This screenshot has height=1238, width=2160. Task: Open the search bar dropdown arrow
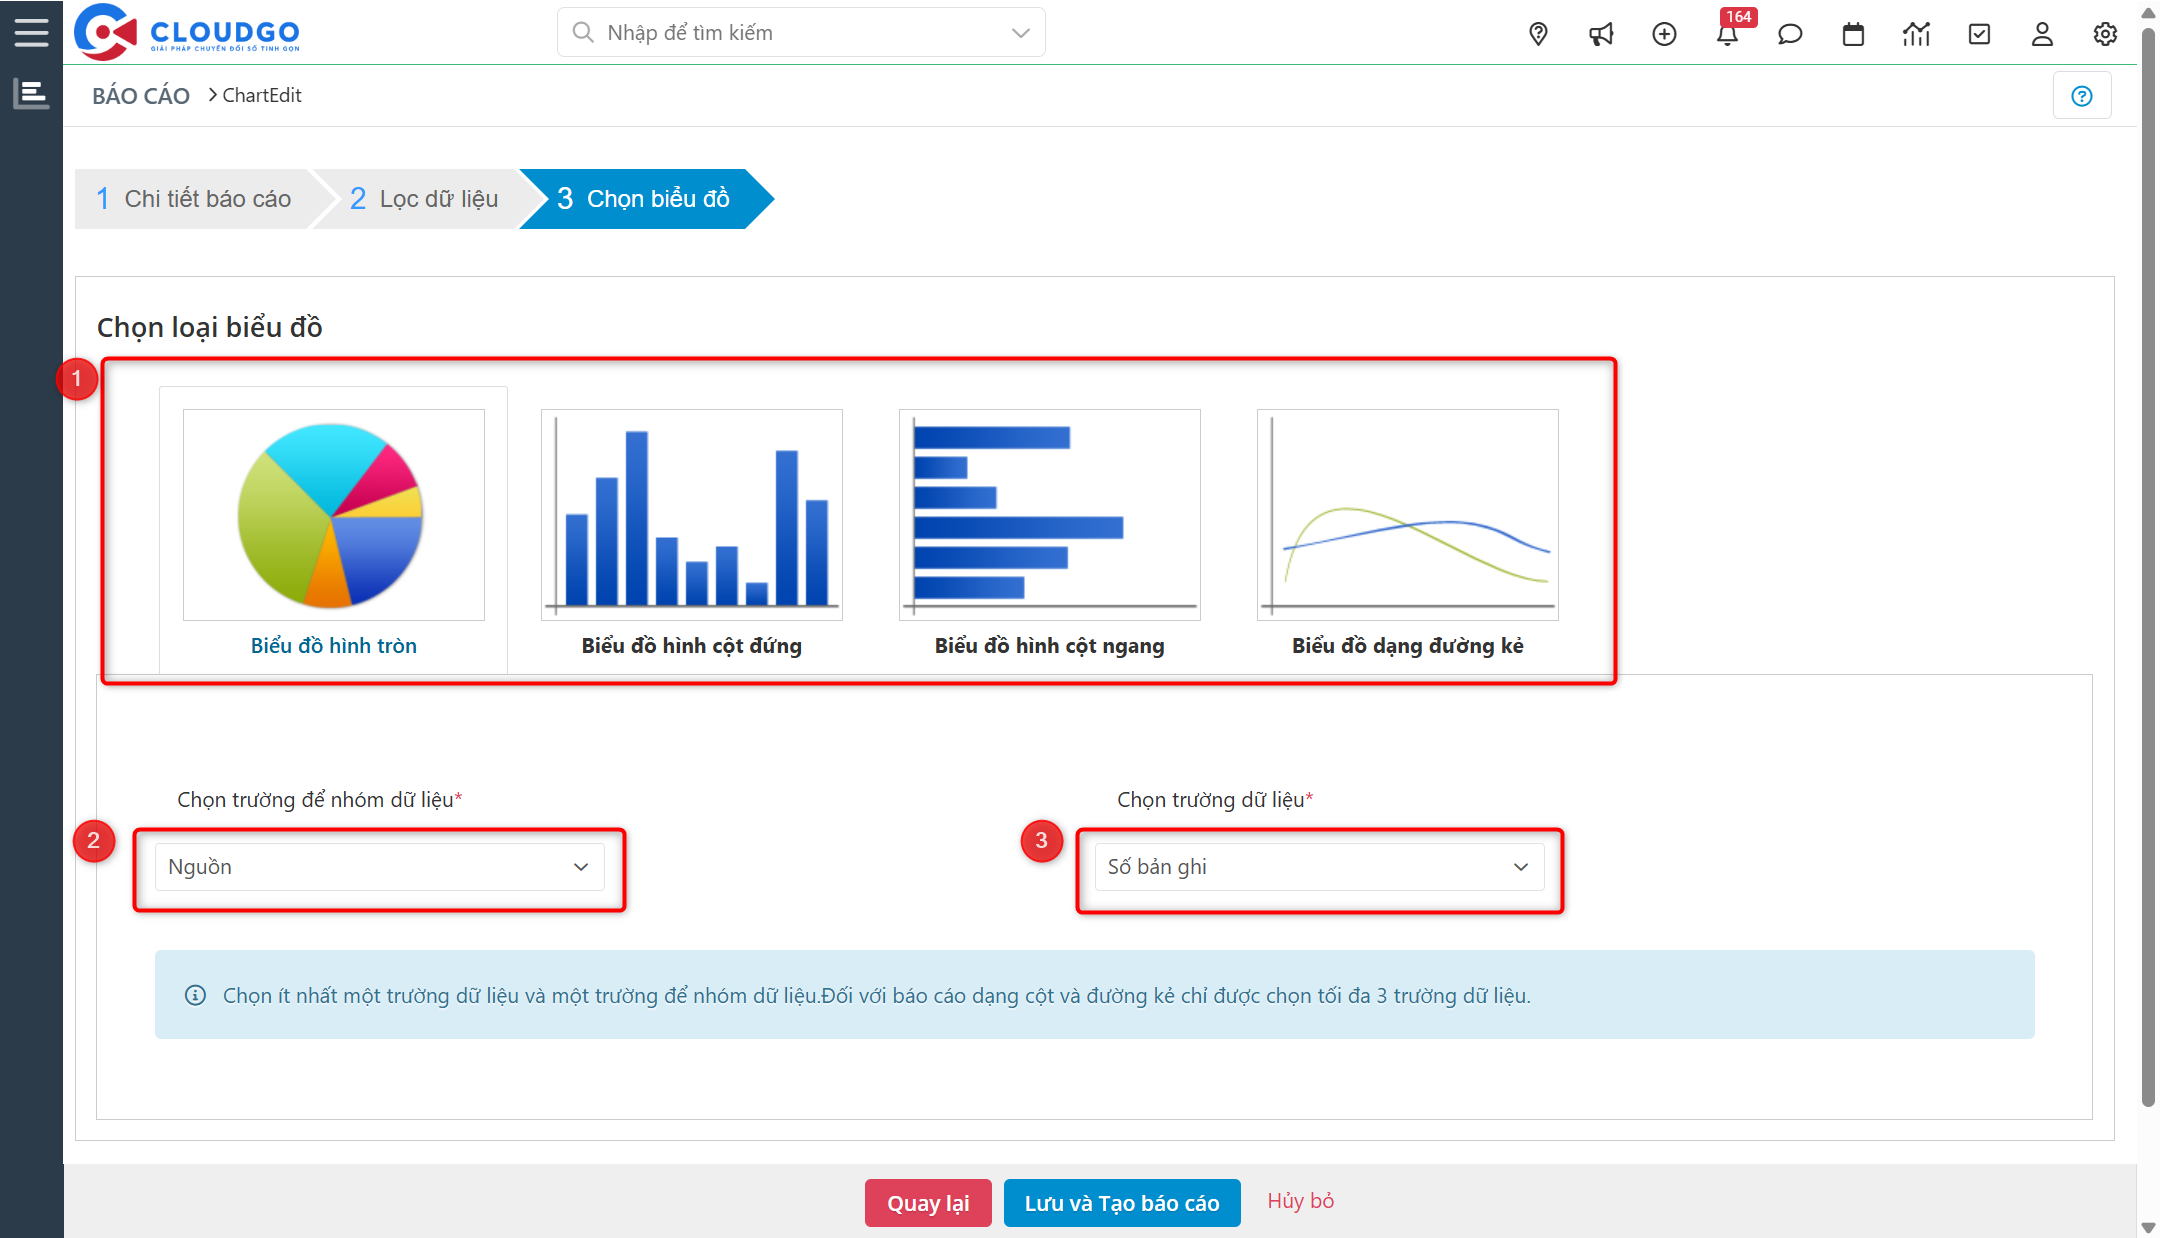click(x=1020, y=32)
